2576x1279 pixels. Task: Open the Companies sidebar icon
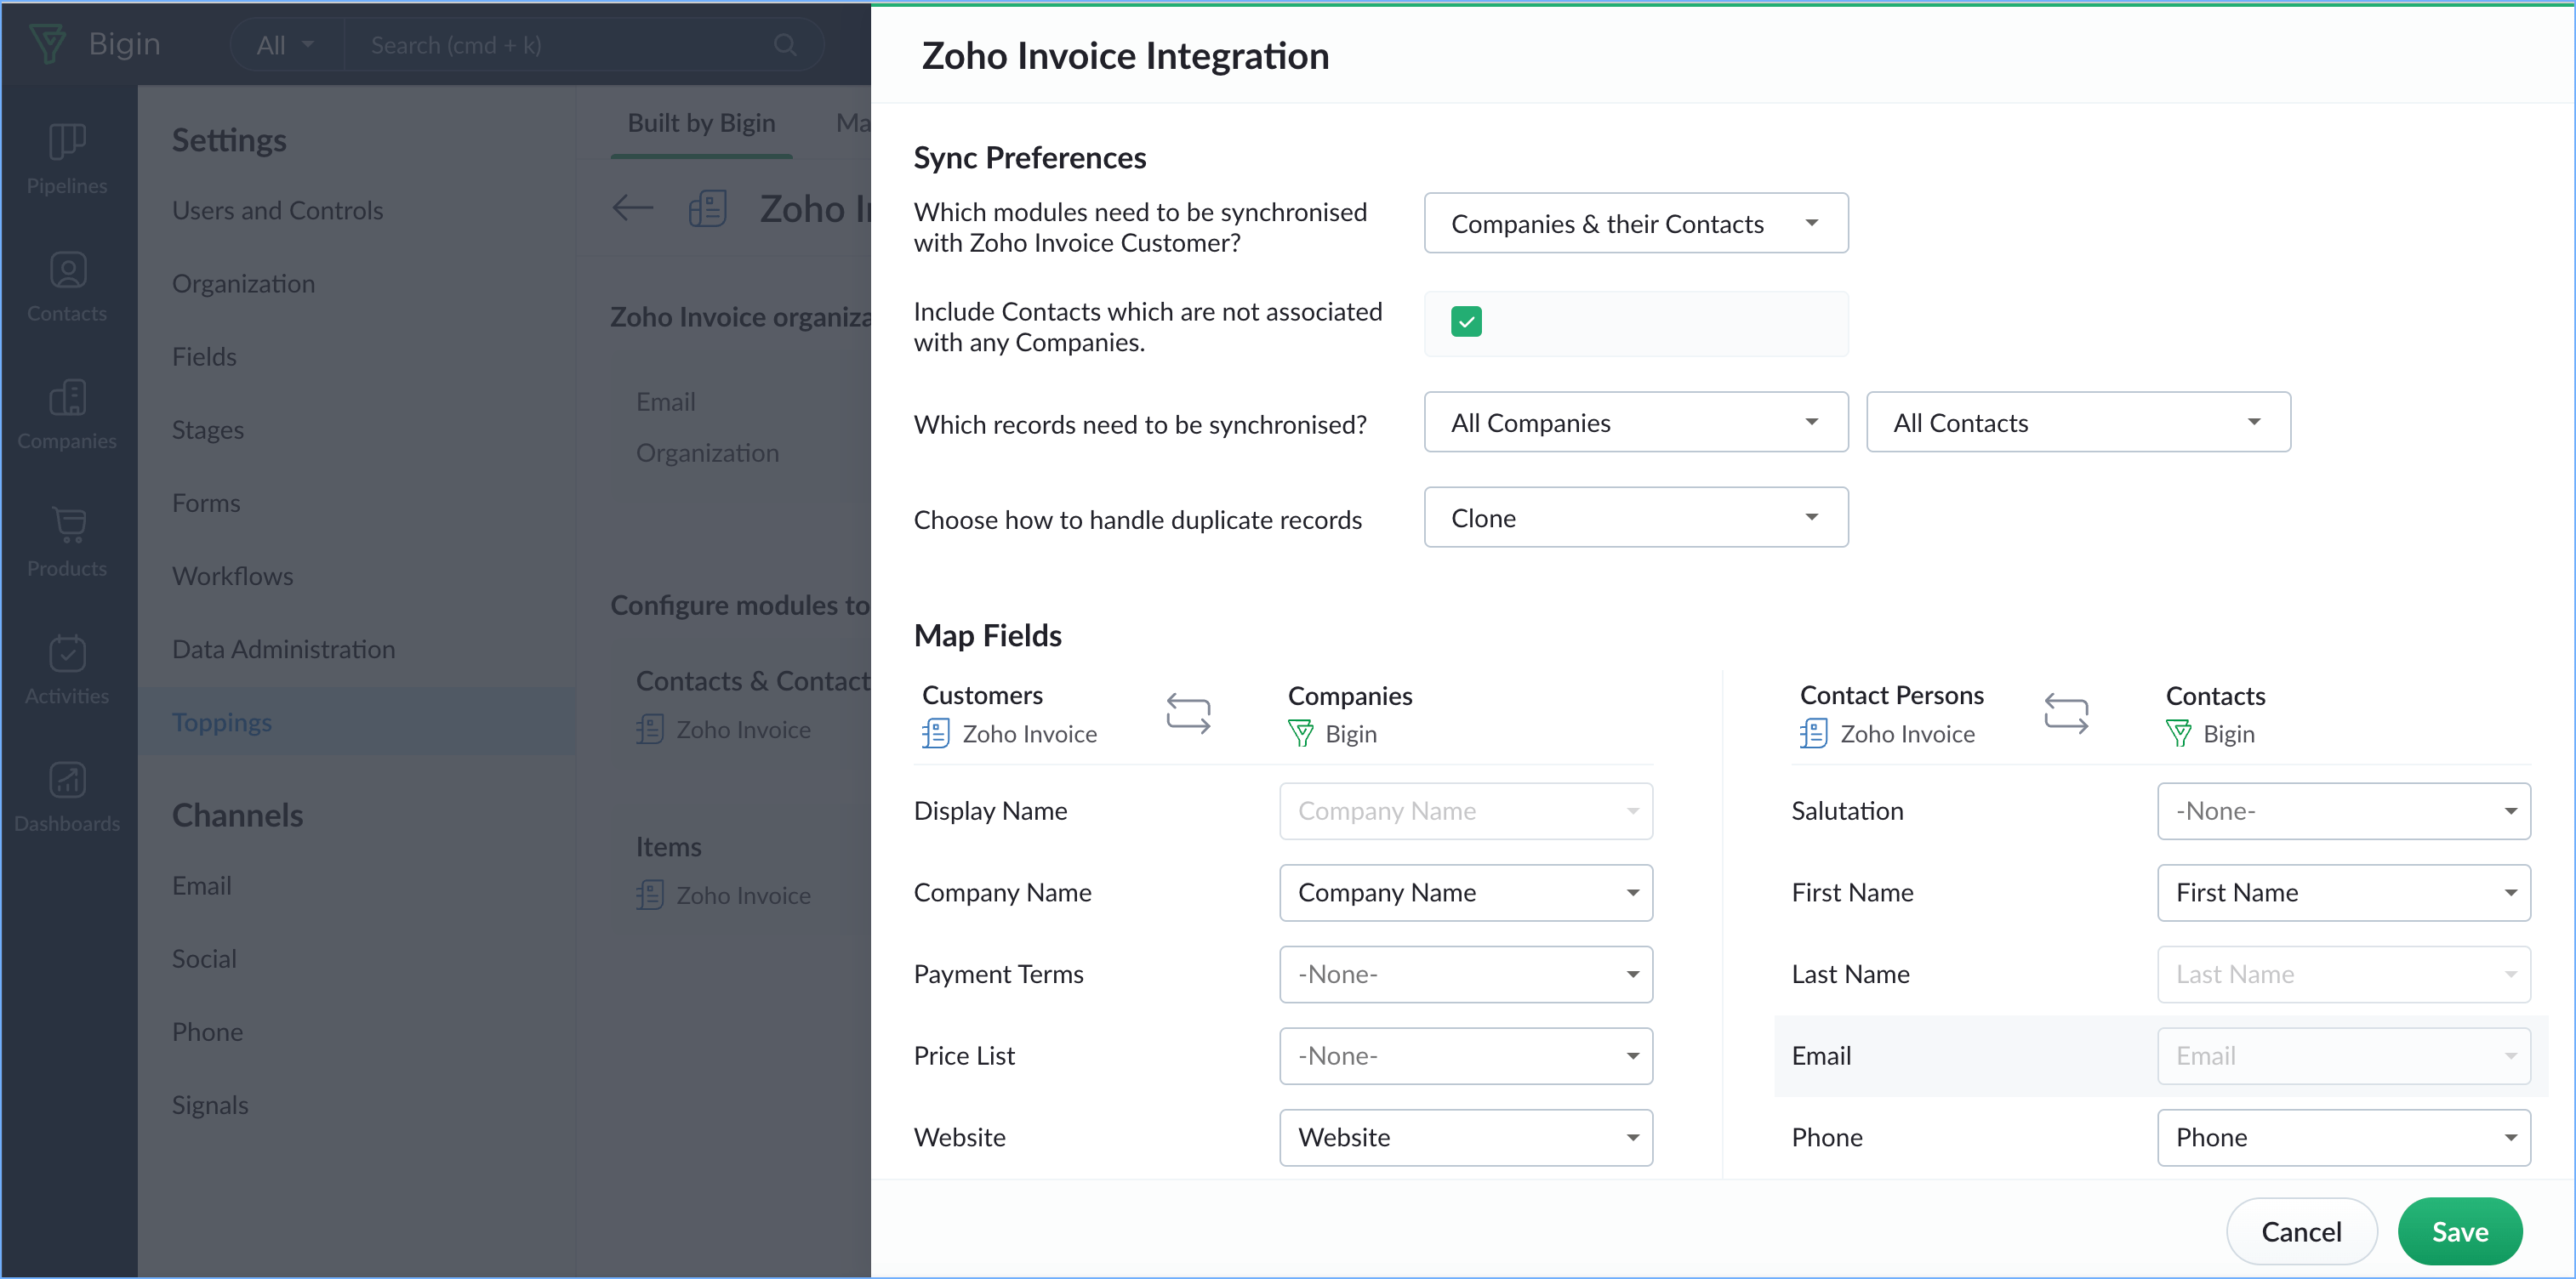point(67,398)
